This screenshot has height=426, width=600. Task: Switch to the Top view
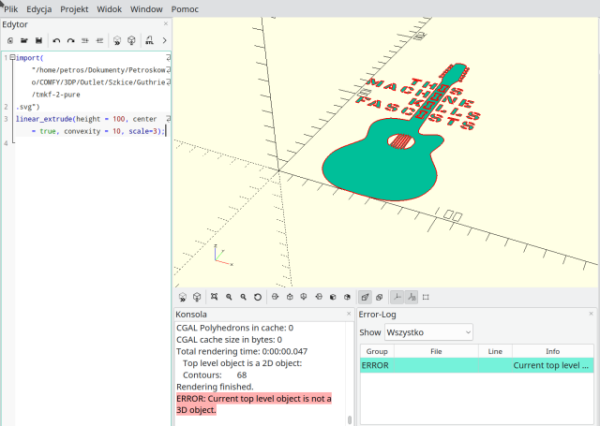290,297
